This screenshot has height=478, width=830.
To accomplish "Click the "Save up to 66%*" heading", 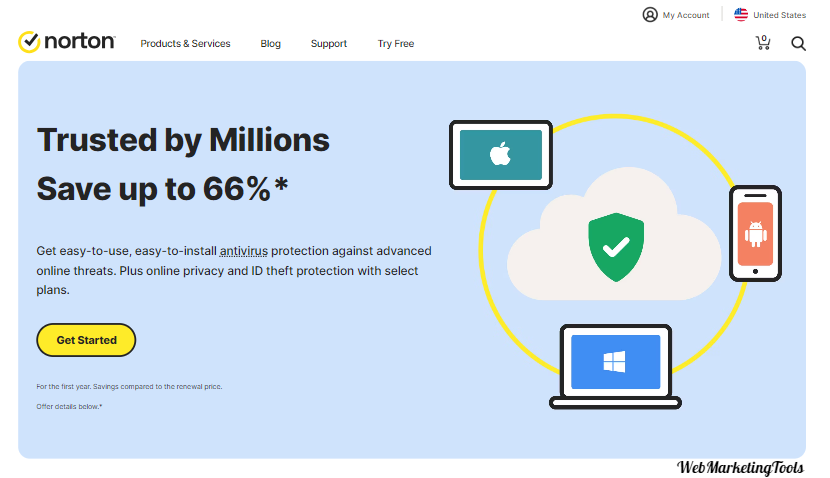I will (x=163, y=189).
